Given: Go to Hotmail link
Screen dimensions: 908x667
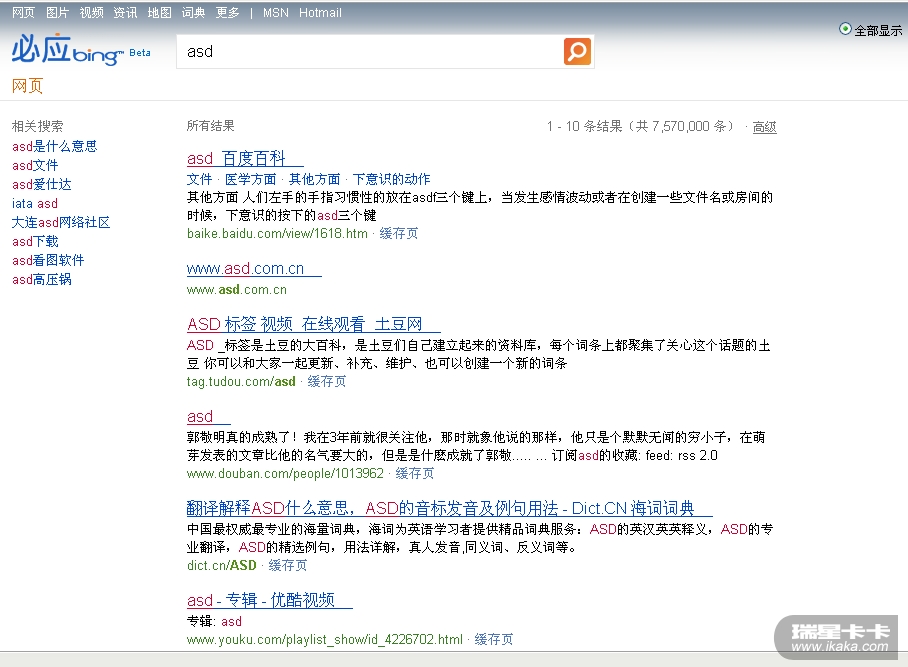Looking at the screenshot, I should pyautogui.click(x=320, y=13).
